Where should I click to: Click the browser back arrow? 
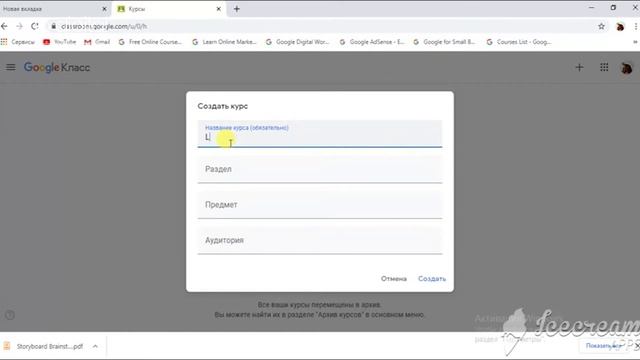[4, 26]
